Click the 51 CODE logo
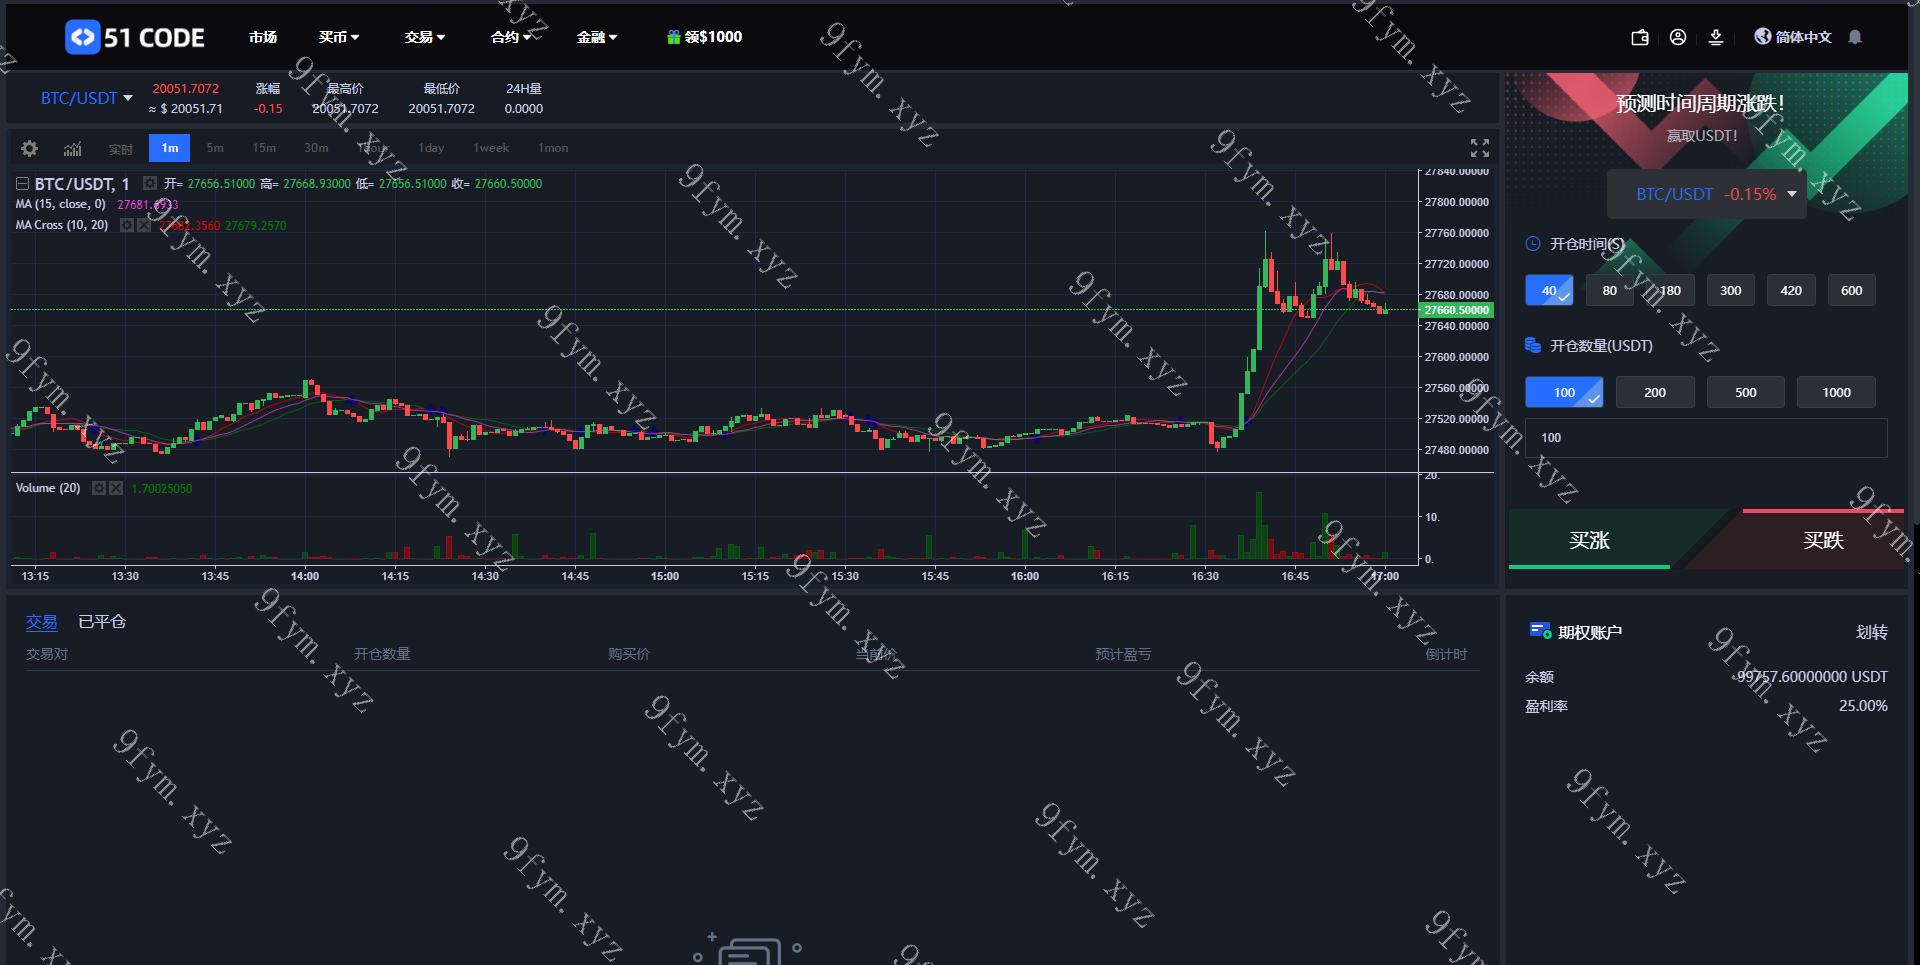 (135, 37)
